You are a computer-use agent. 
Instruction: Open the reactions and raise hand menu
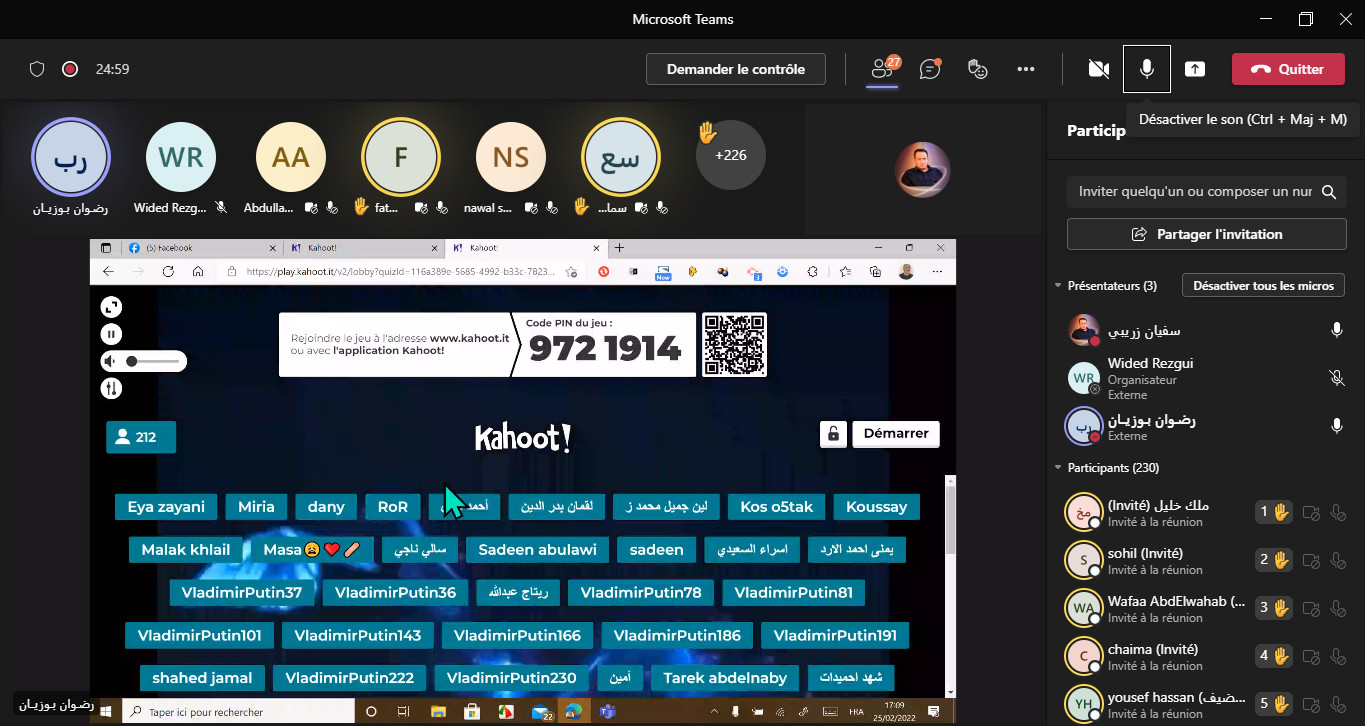(x=978, y=69)
